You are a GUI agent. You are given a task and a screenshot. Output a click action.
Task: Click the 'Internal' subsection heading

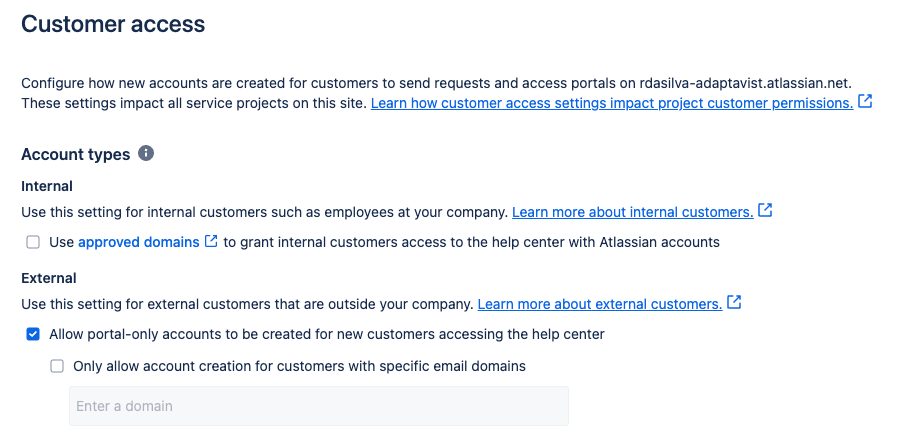(x=47, y=186)
